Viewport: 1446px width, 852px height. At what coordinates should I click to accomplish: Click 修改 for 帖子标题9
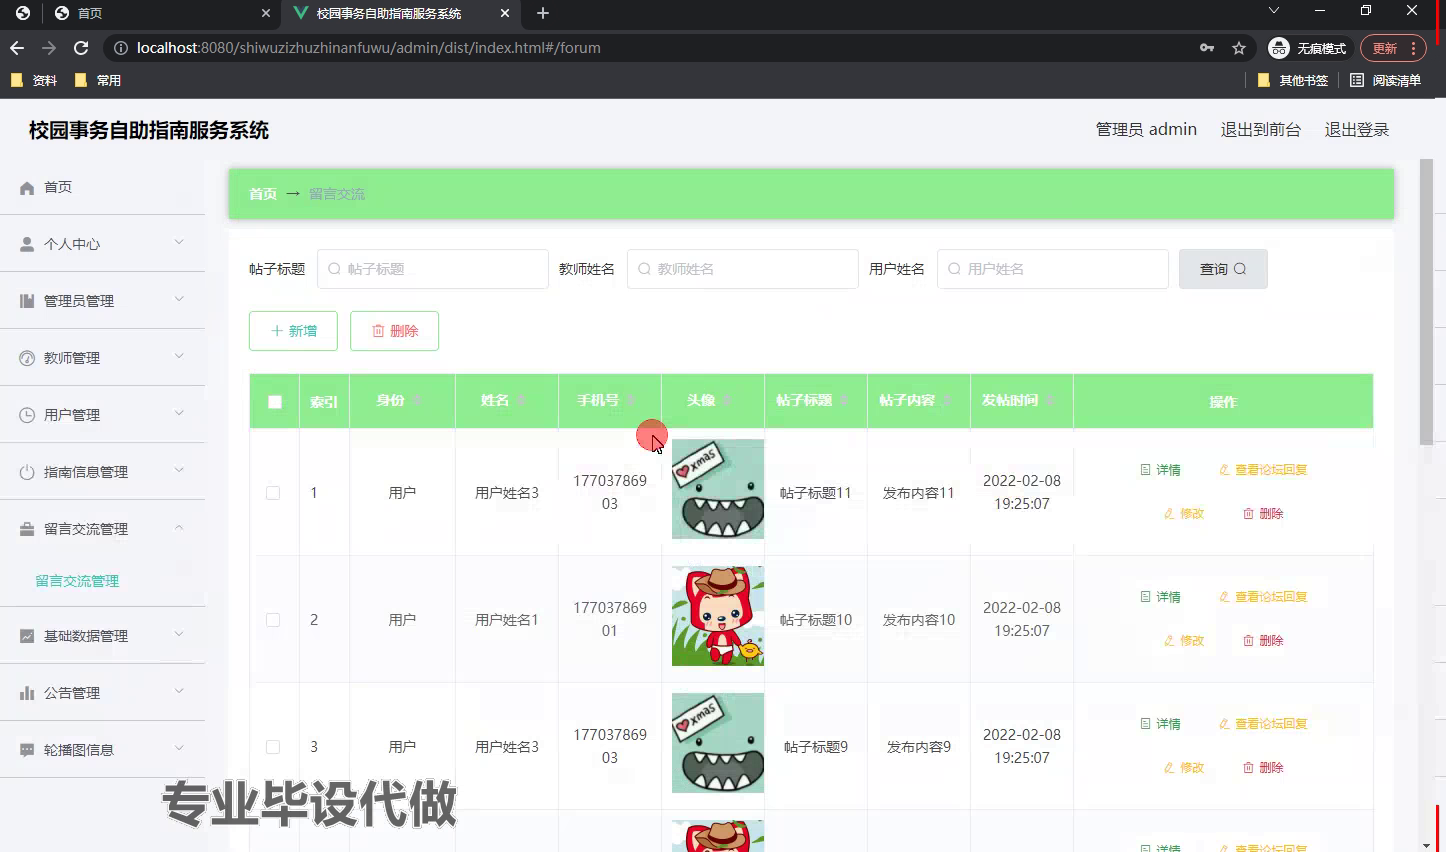coord(1184,768)
